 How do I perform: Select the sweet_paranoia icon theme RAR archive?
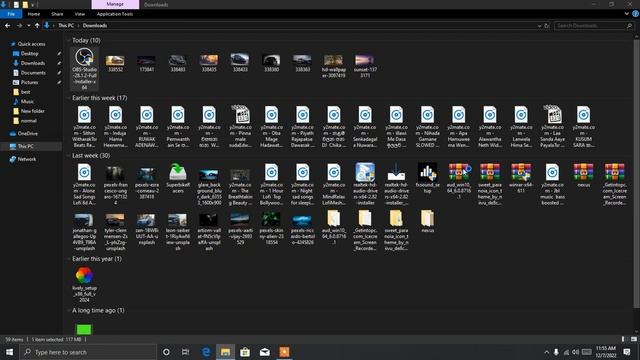[x=490, y=184]
